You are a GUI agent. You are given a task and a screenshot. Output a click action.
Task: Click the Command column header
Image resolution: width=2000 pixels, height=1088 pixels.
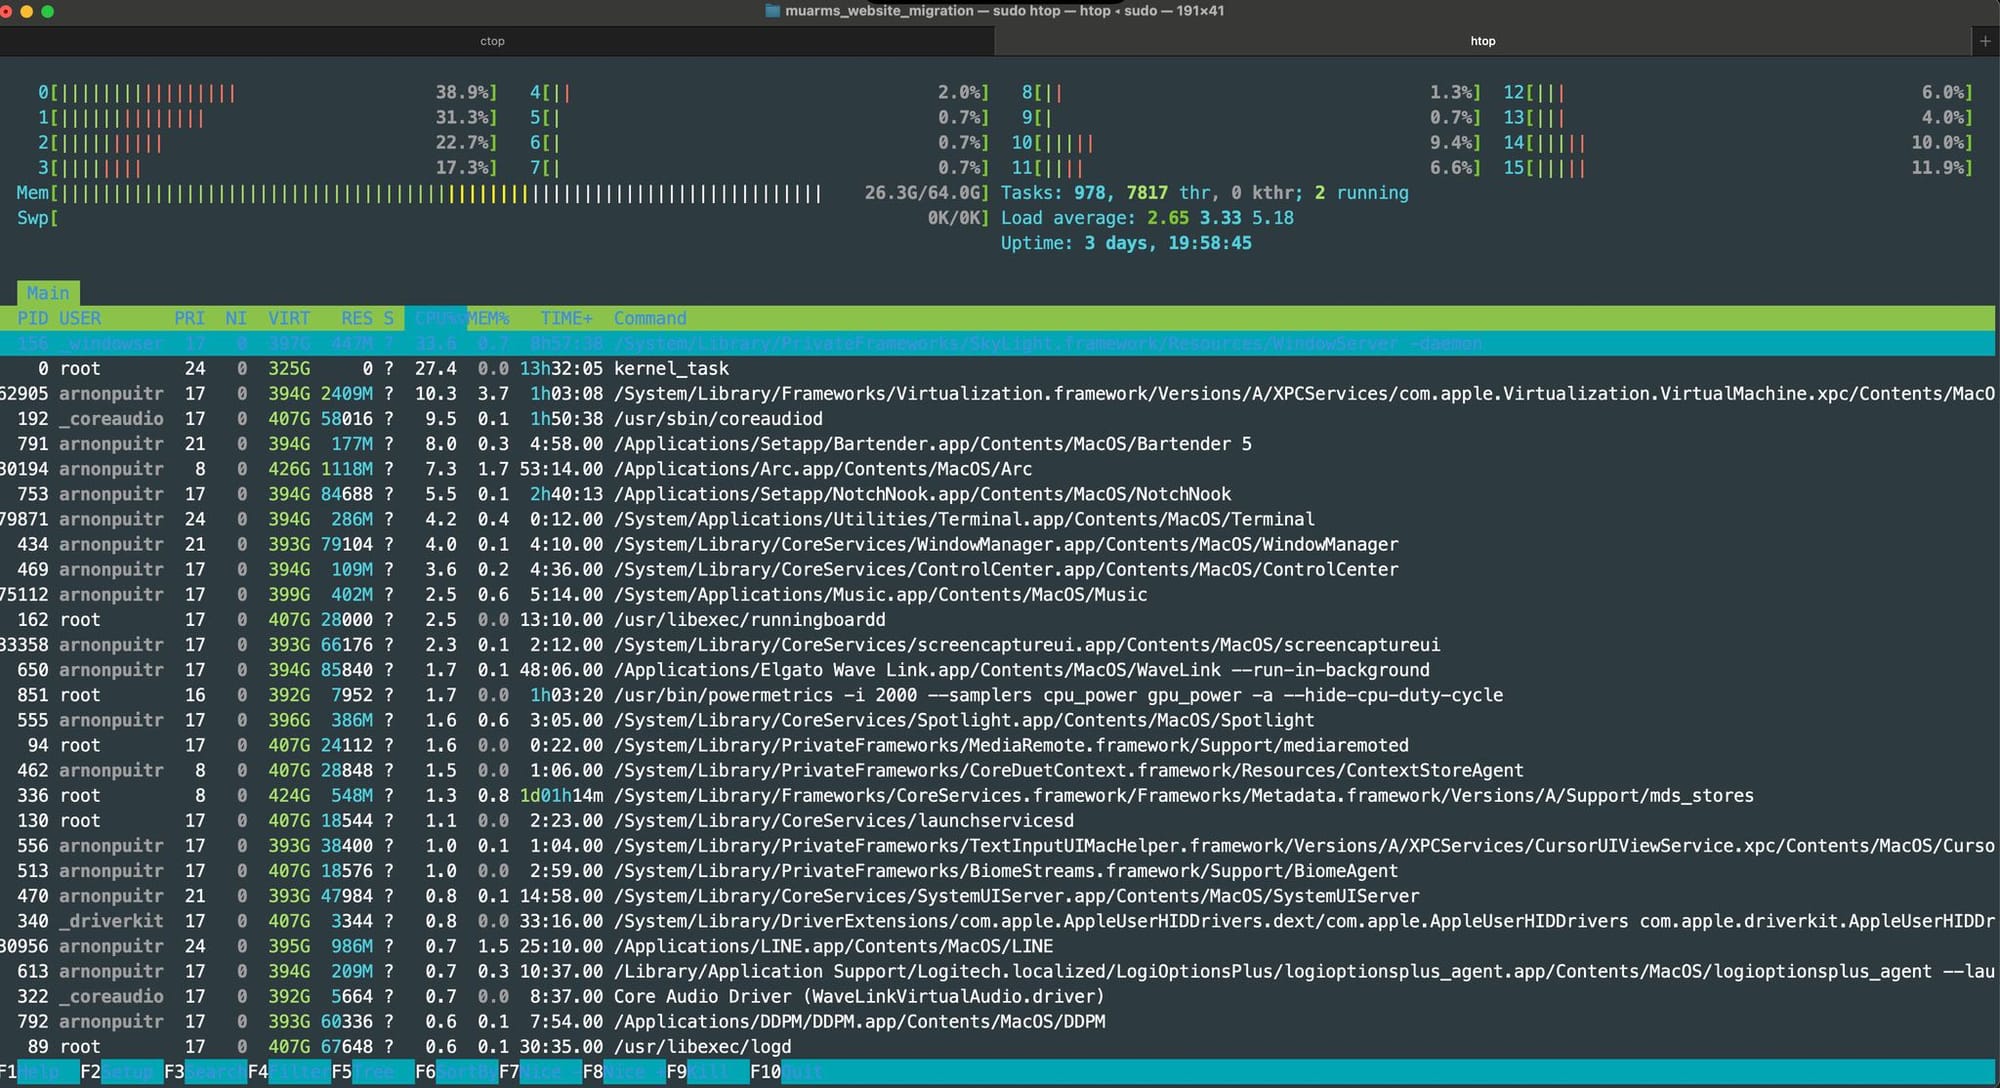(x=650, y=318)
